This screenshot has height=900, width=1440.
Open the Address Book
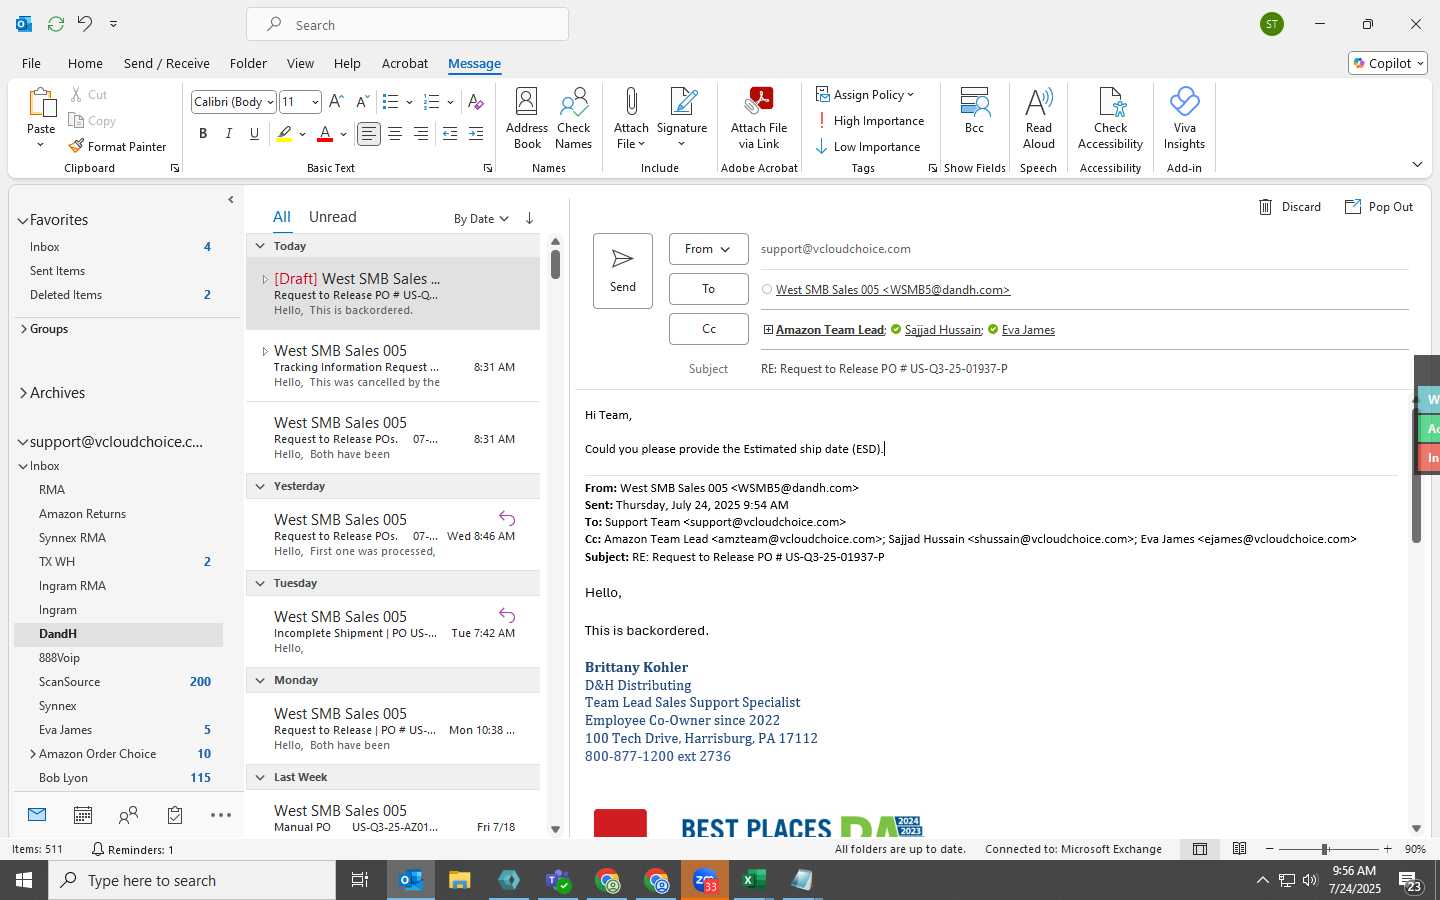pos(527,118)
